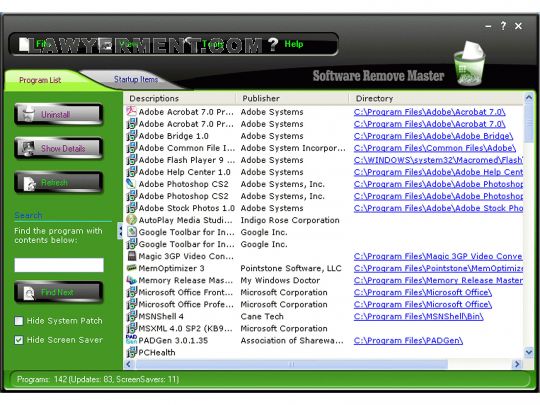Click the PCHealth program icon
The height and width of the screenshot is (405, 540).
click(131, 352)
